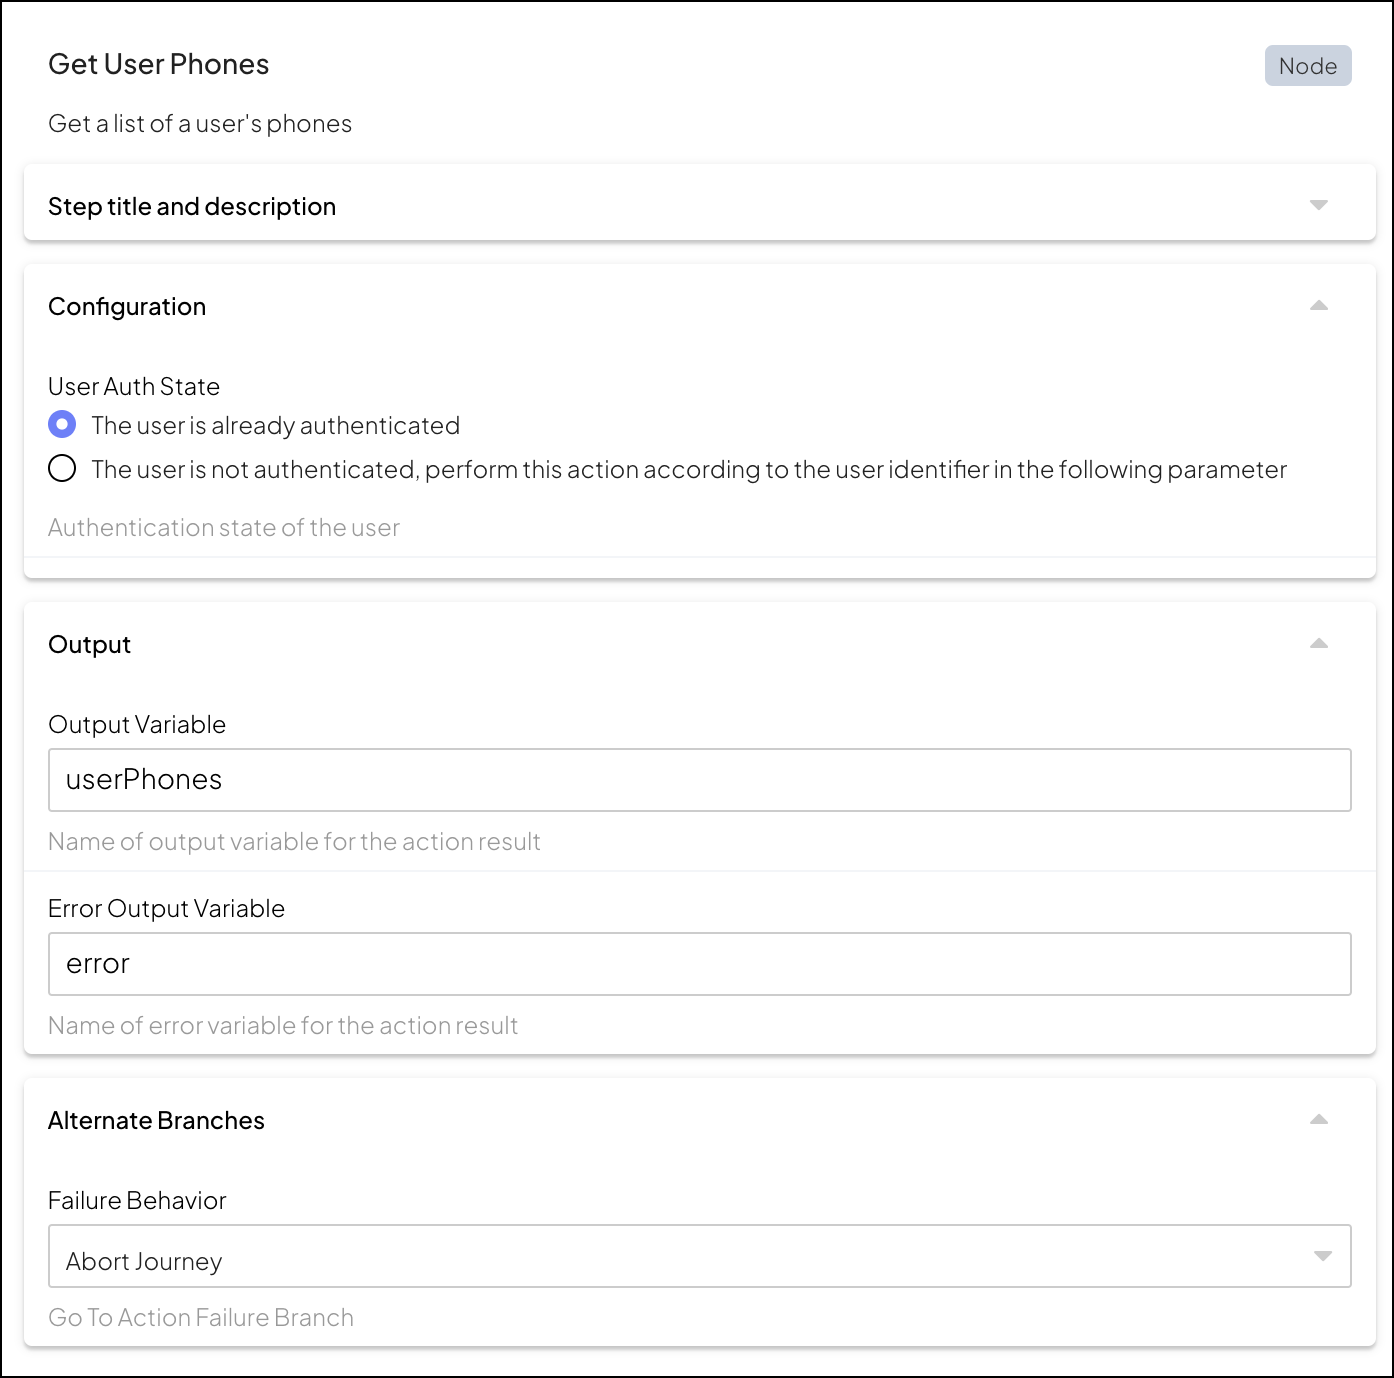Click the caret icon in Failure Behavior field
Image resolution: width=1394 pixels, height=1378 pixels.
(x=1322, y=1256)
